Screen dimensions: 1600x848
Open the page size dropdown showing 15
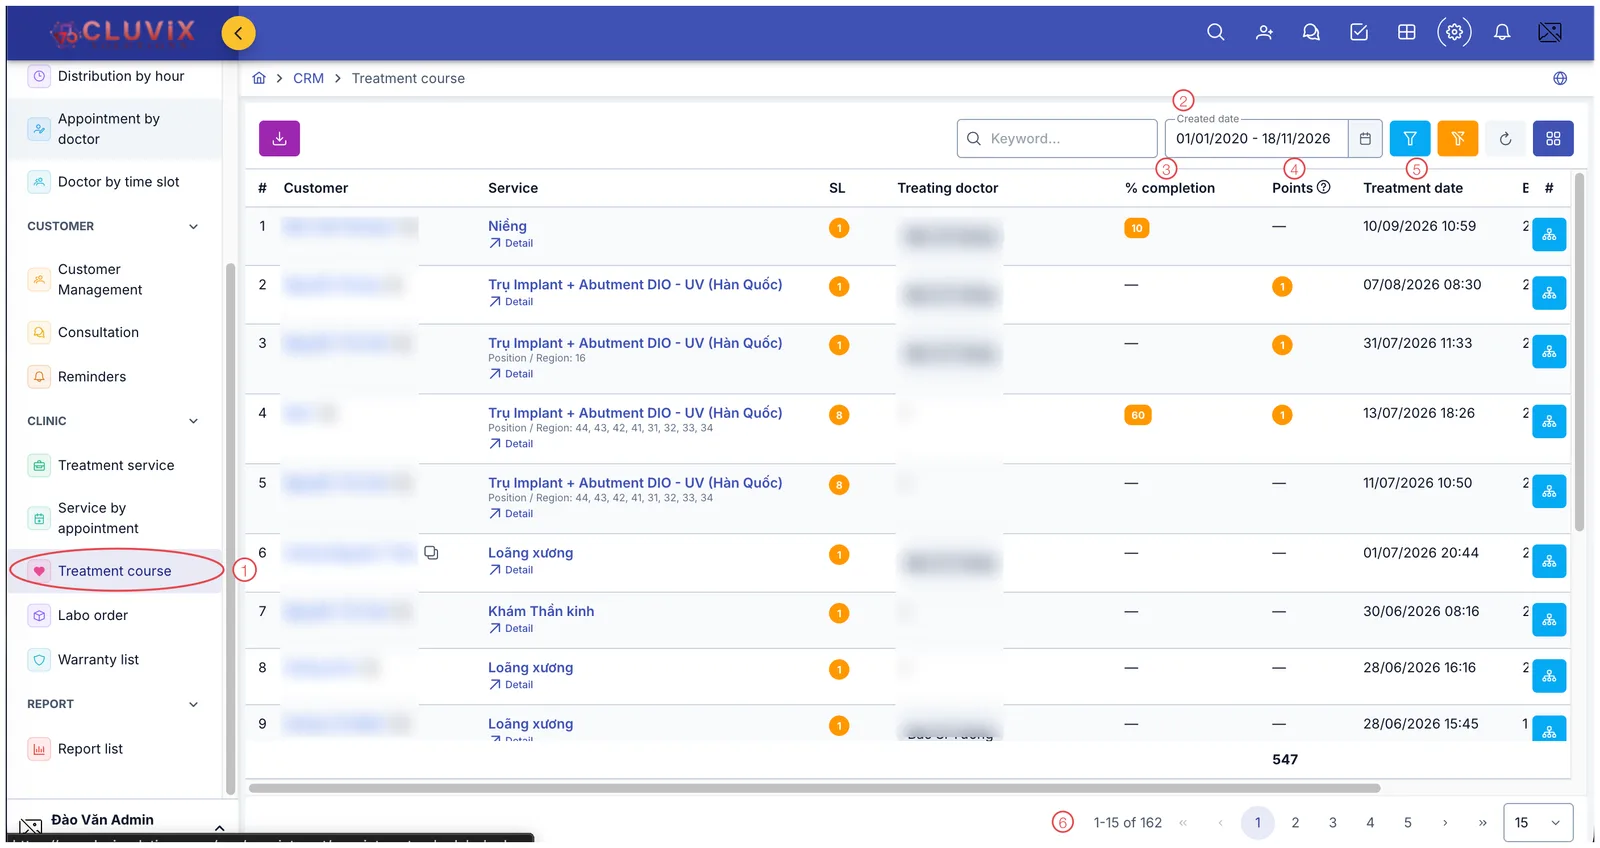point(1537,822)
